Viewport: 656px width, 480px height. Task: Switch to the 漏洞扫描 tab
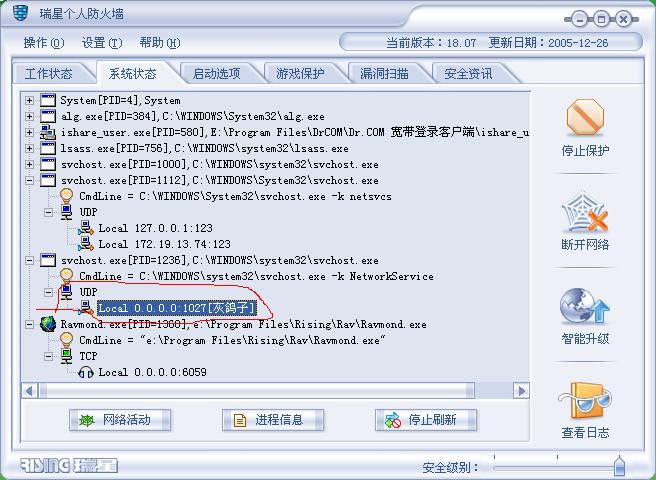click(x=384, y=74)
